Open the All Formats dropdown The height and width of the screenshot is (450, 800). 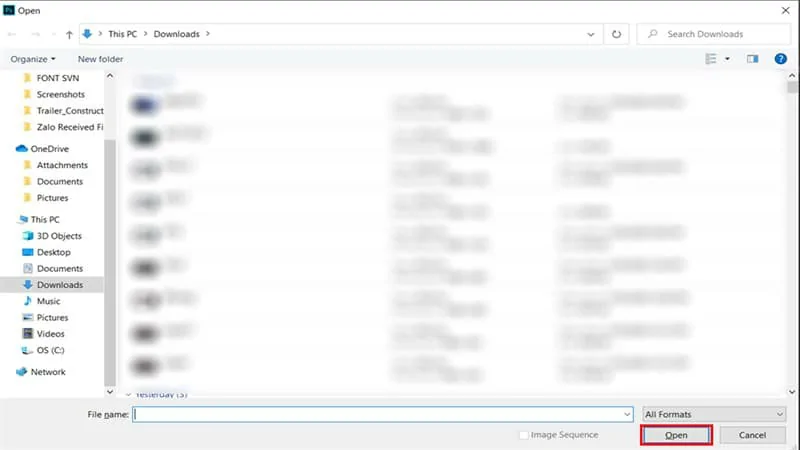(x=713, y=414)
